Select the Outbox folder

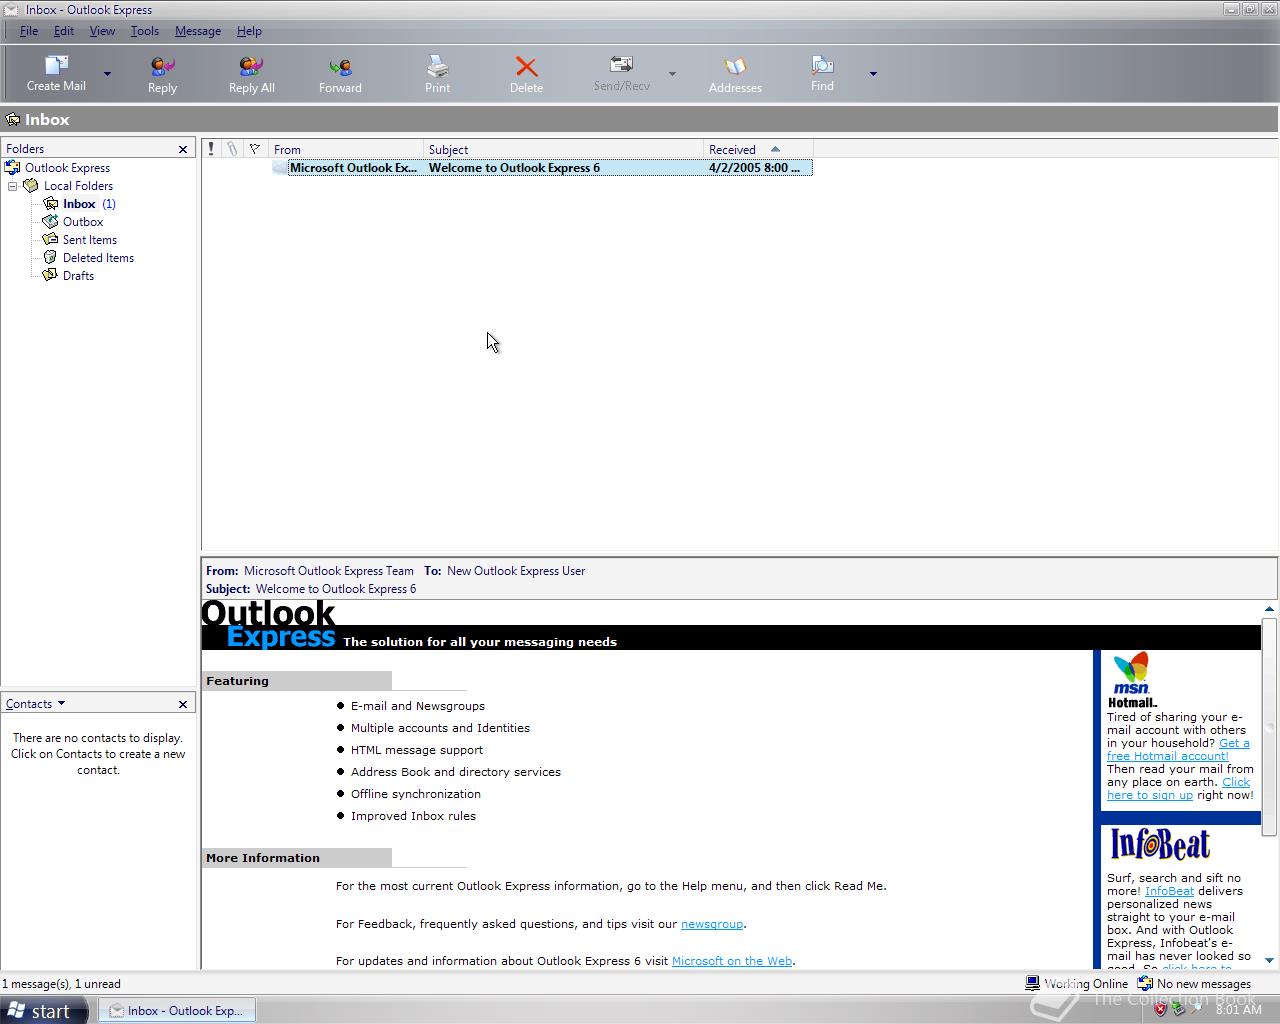click(x=83, y=222)
